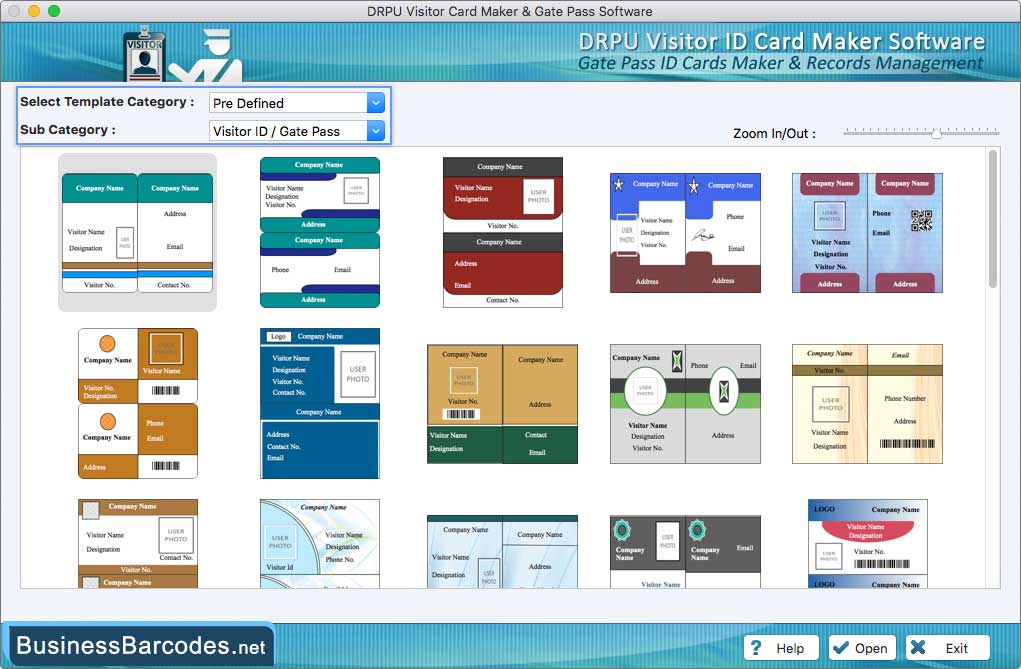Viewport: 1021px width, 669px height.
Task: Click the question mark icon on Help
Action: pos(756,648)
